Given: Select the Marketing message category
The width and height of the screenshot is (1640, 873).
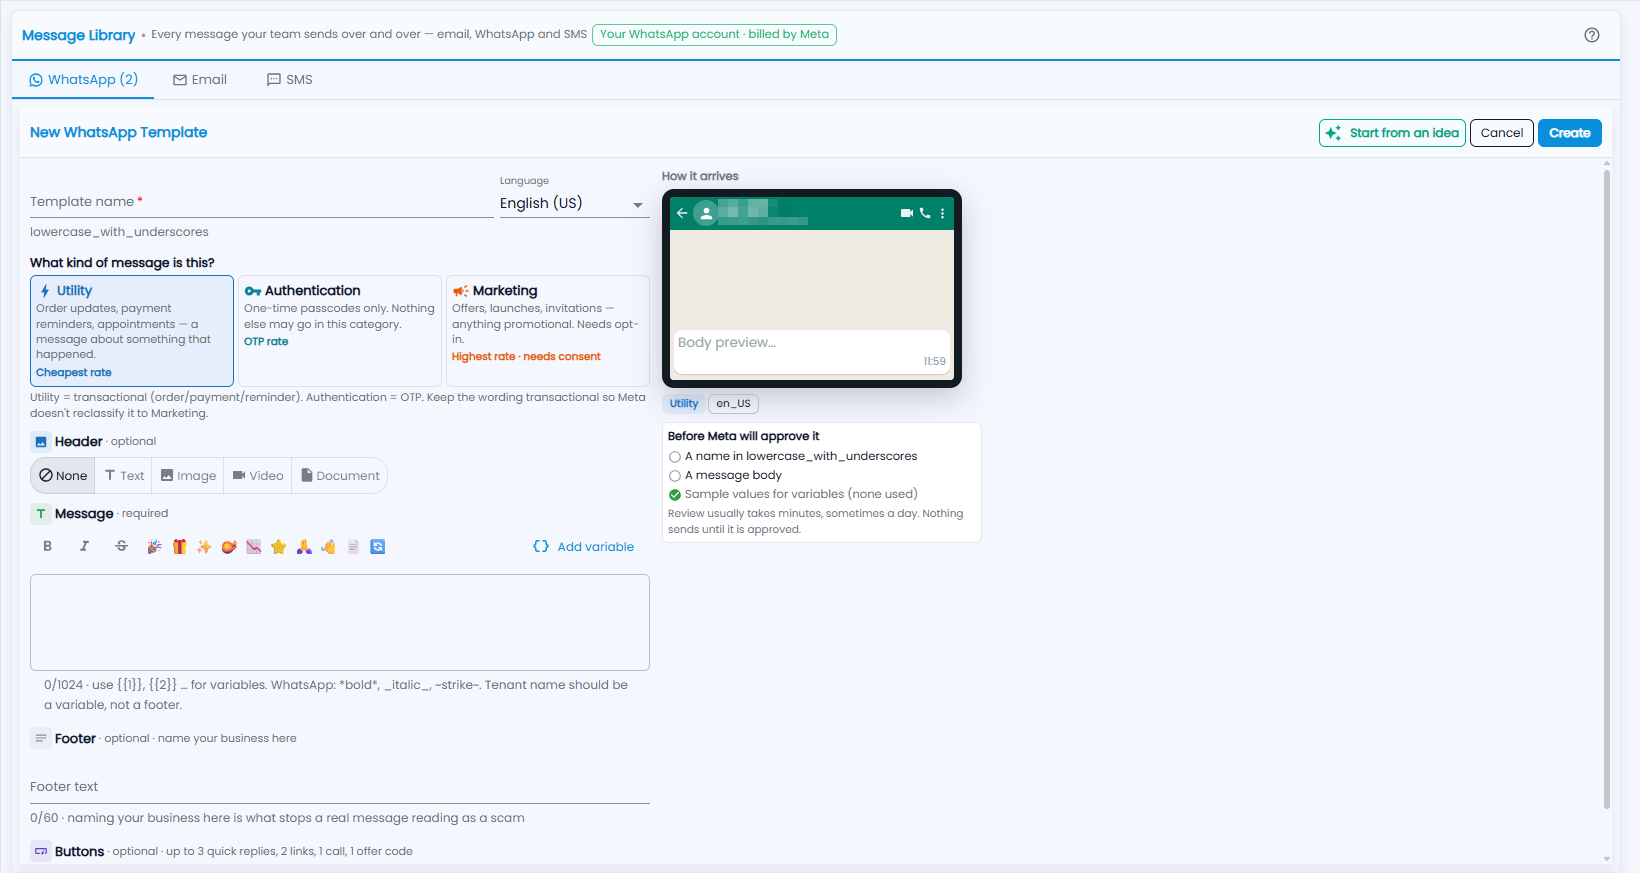Looking at the screenshot, I should (x=548, y=331).
